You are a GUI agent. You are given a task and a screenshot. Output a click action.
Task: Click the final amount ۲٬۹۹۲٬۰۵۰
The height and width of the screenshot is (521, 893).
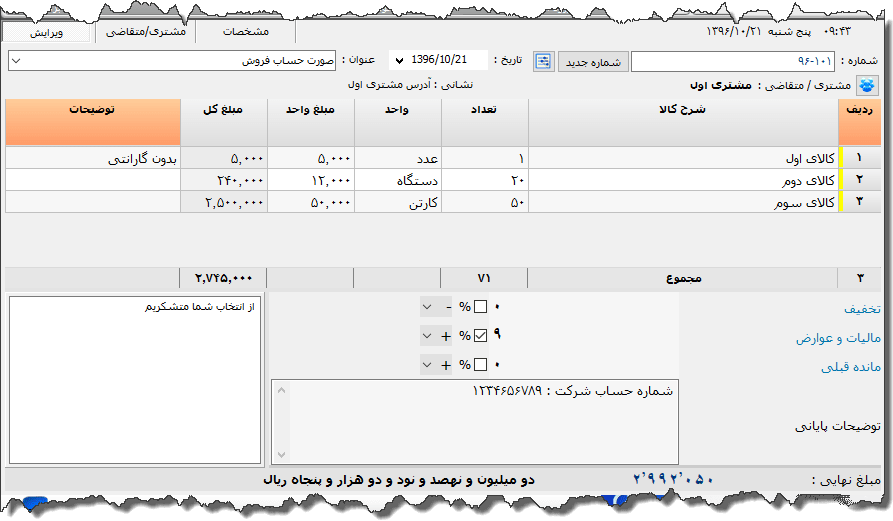(x=673, y=480)
